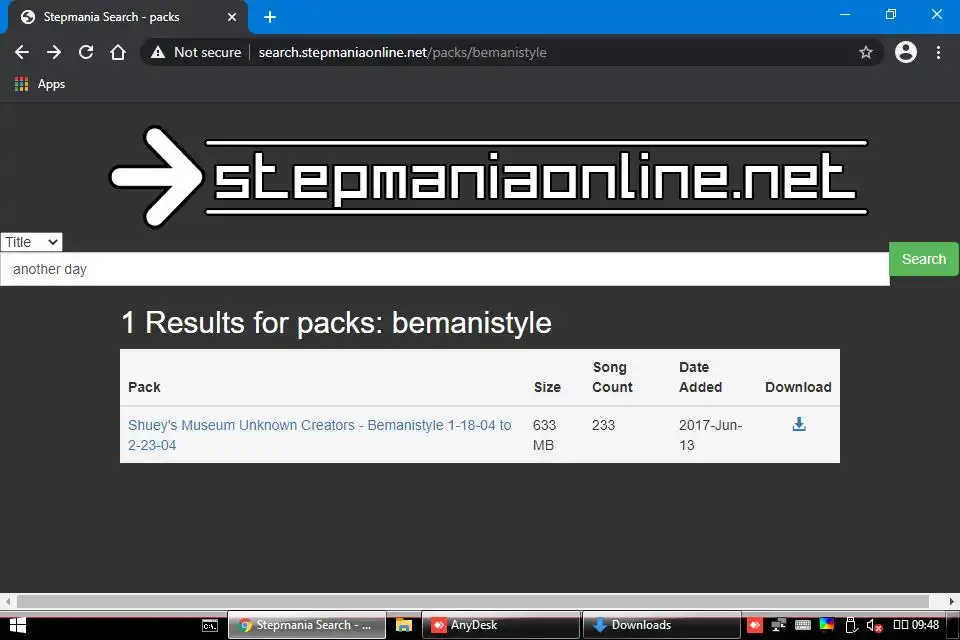Open the network tray icon
This screenshot has height=640, width=960.
click(778, 625)
